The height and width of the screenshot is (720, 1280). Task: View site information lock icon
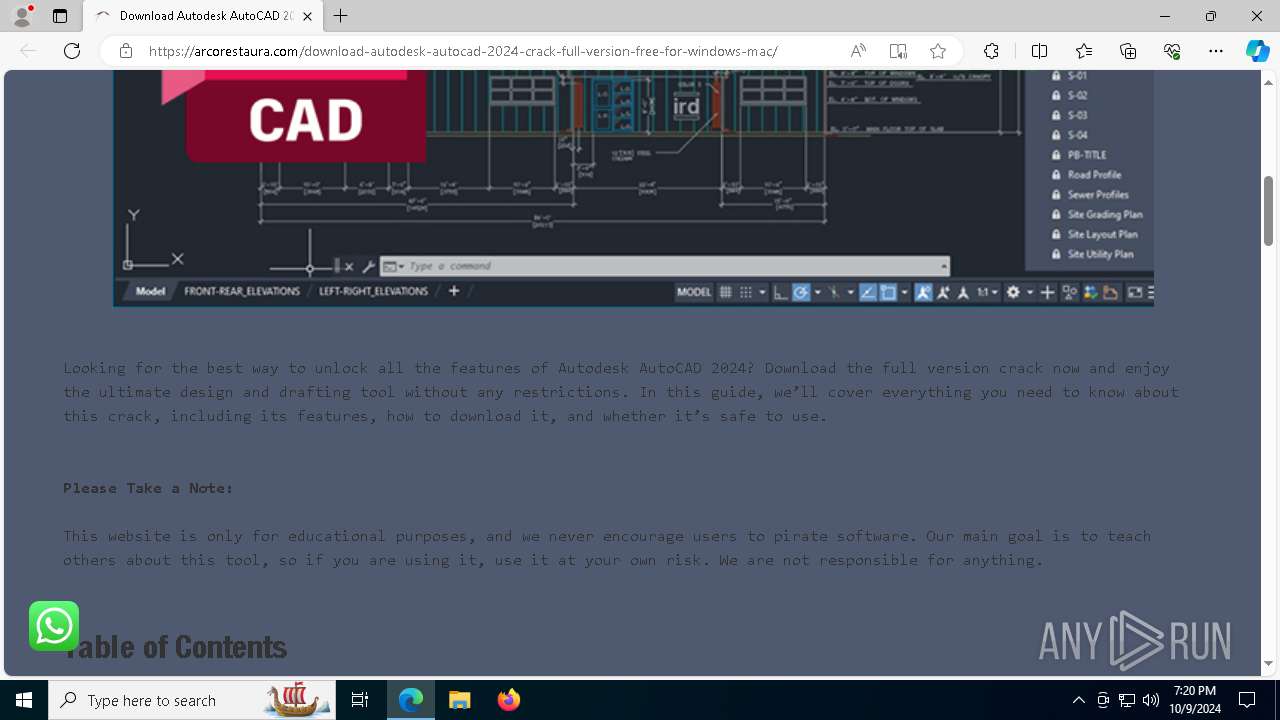coord(126,51)
